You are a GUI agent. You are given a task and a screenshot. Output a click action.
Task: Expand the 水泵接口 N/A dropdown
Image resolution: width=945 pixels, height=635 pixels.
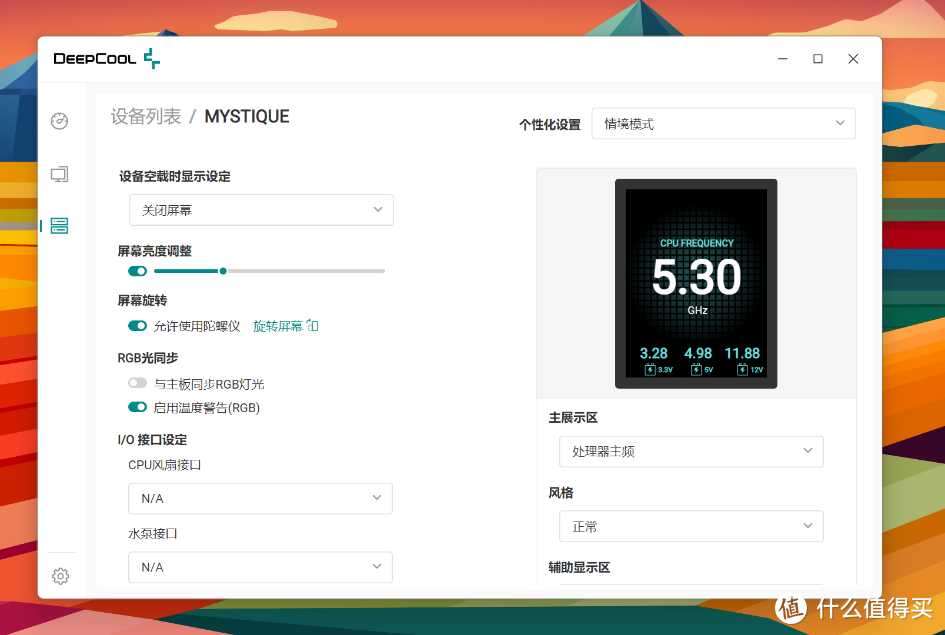coord(260,567)
